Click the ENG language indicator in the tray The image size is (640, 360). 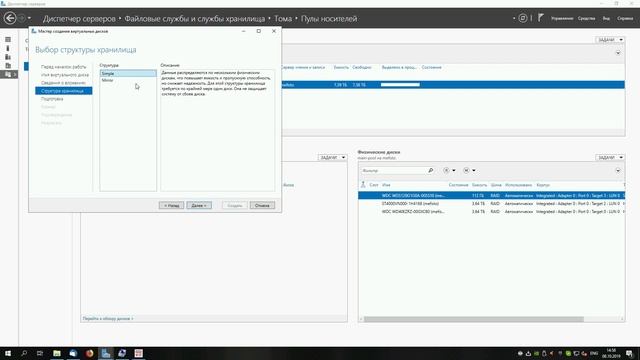[594, 353]
